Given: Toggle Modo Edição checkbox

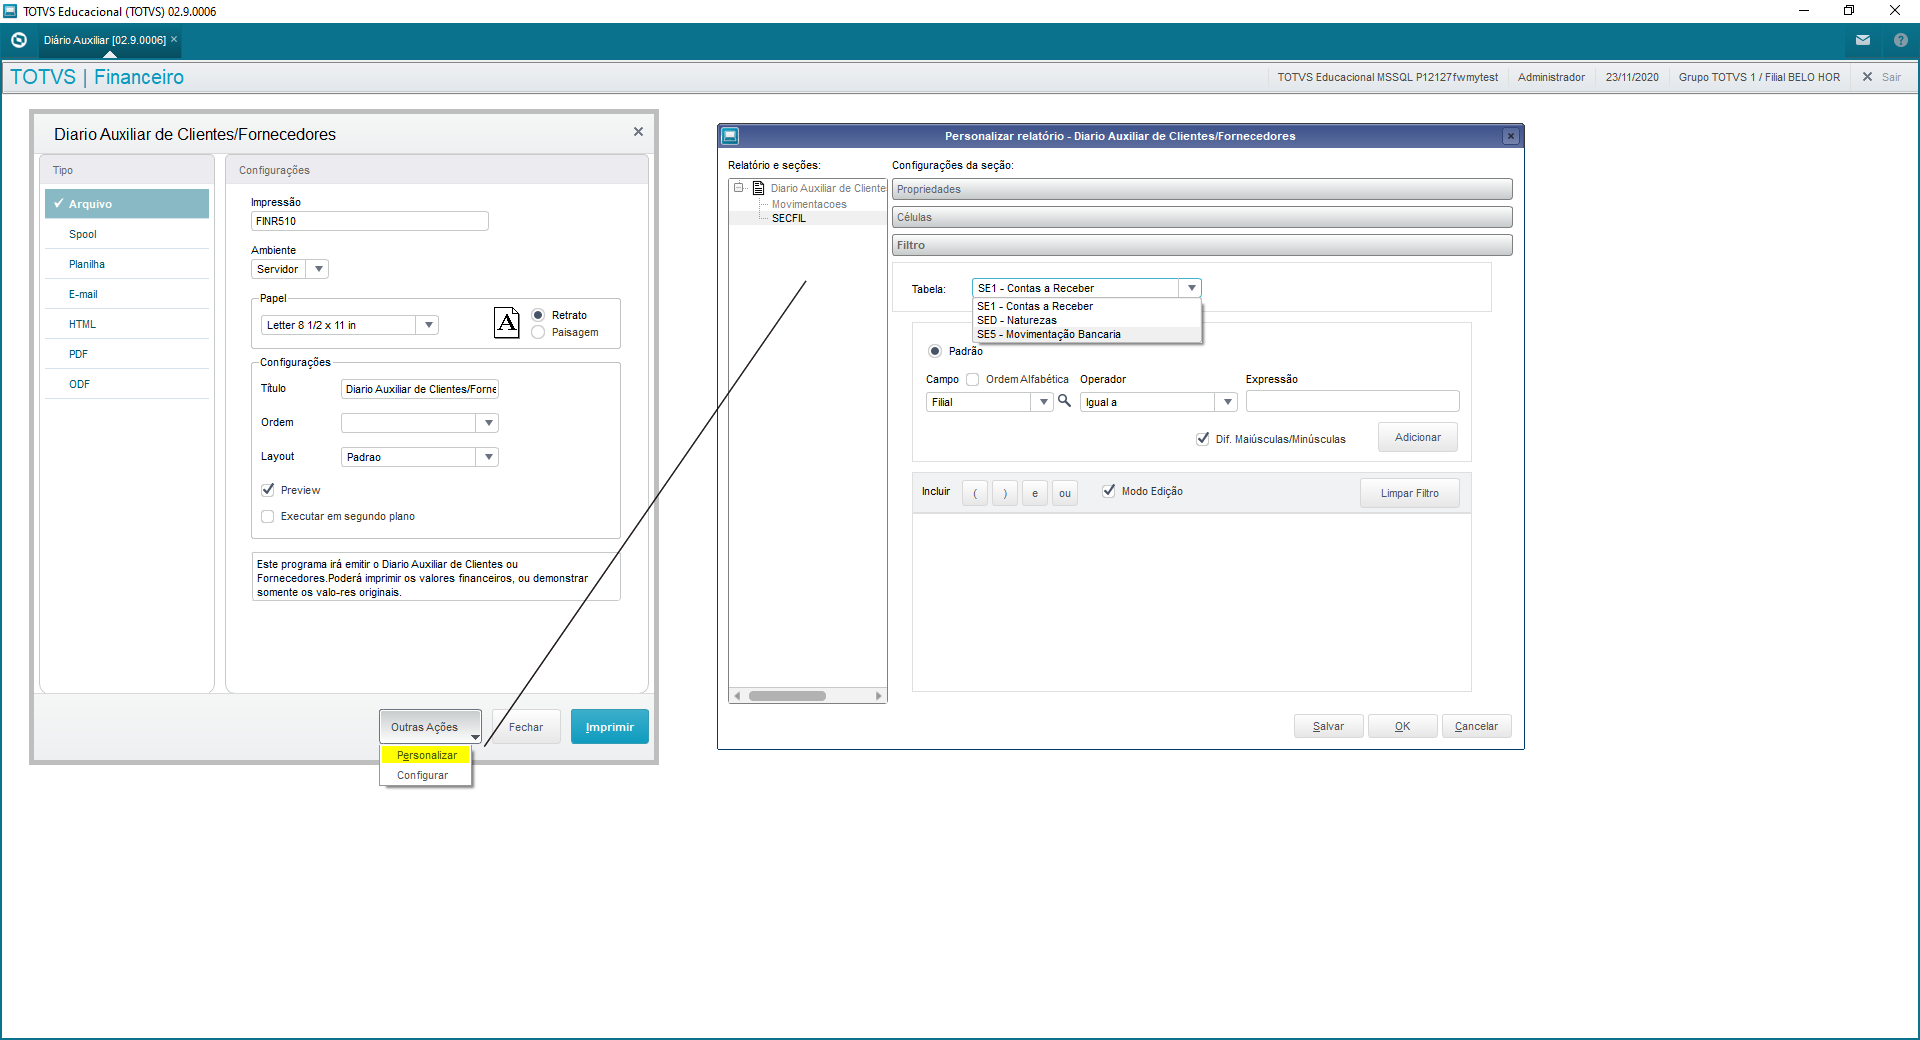Looking at the screenshot, I should (1109, 491).
